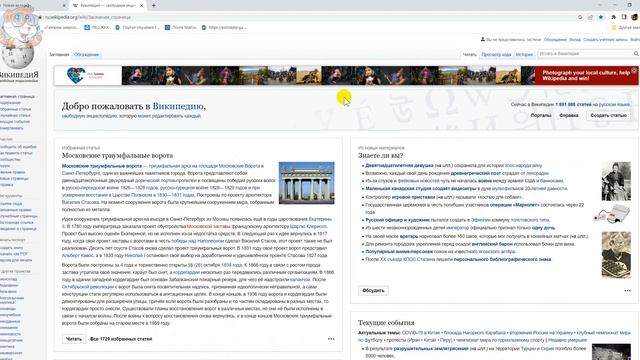The height and width of the screenshot is (360, 640).
Task: Open Случайная статья sidebar link
Action: [15, 116]
